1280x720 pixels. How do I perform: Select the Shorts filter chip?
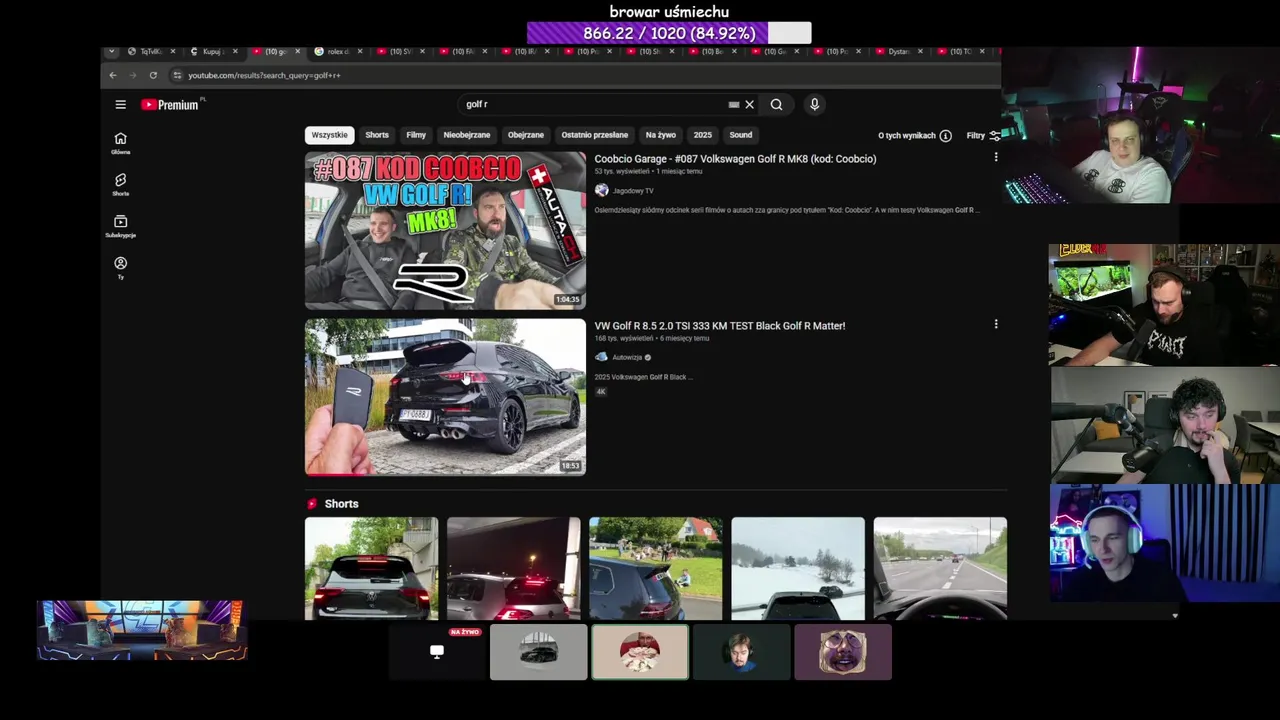point(377,135)
